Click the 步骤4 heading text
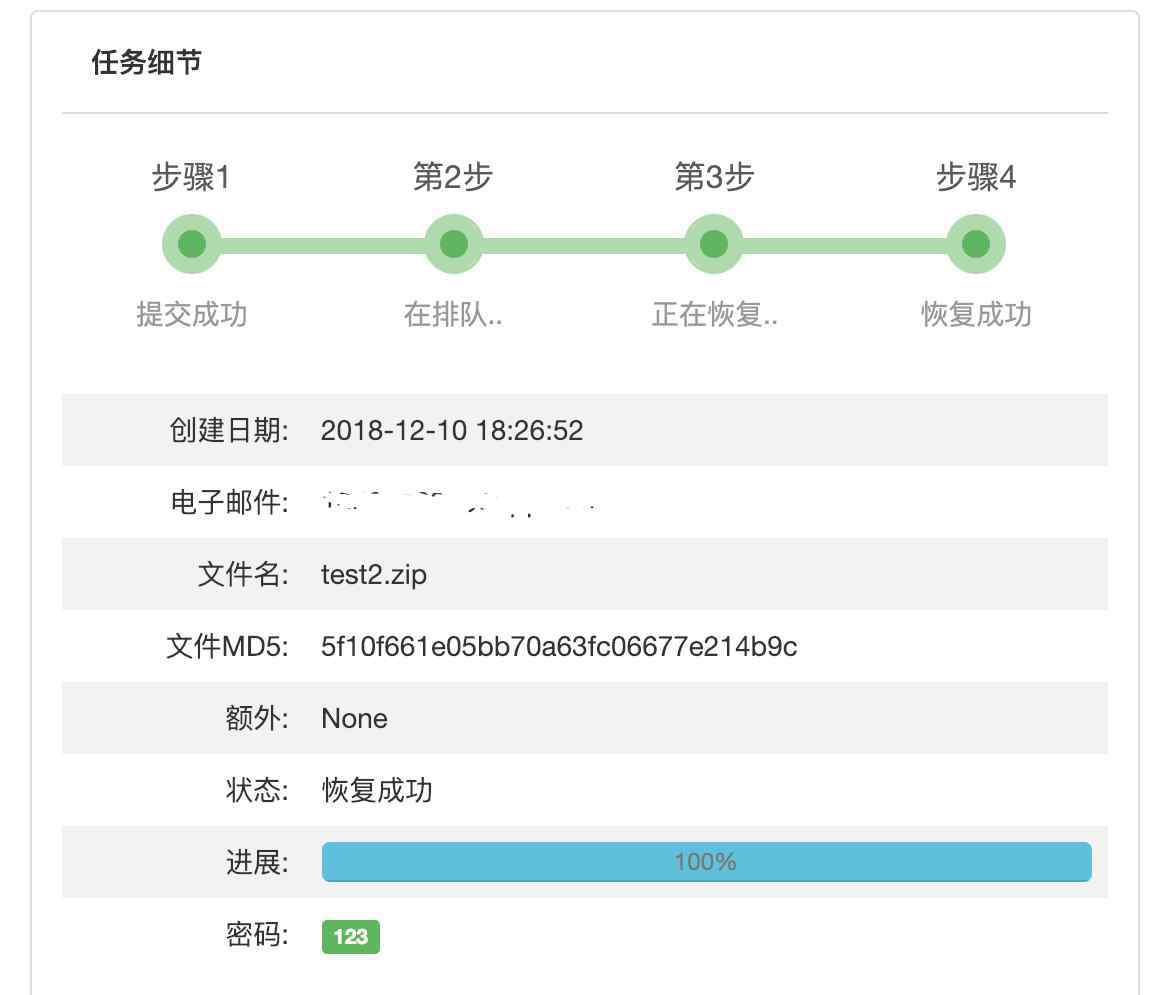The image size is (1172, 995). point(976,178)
